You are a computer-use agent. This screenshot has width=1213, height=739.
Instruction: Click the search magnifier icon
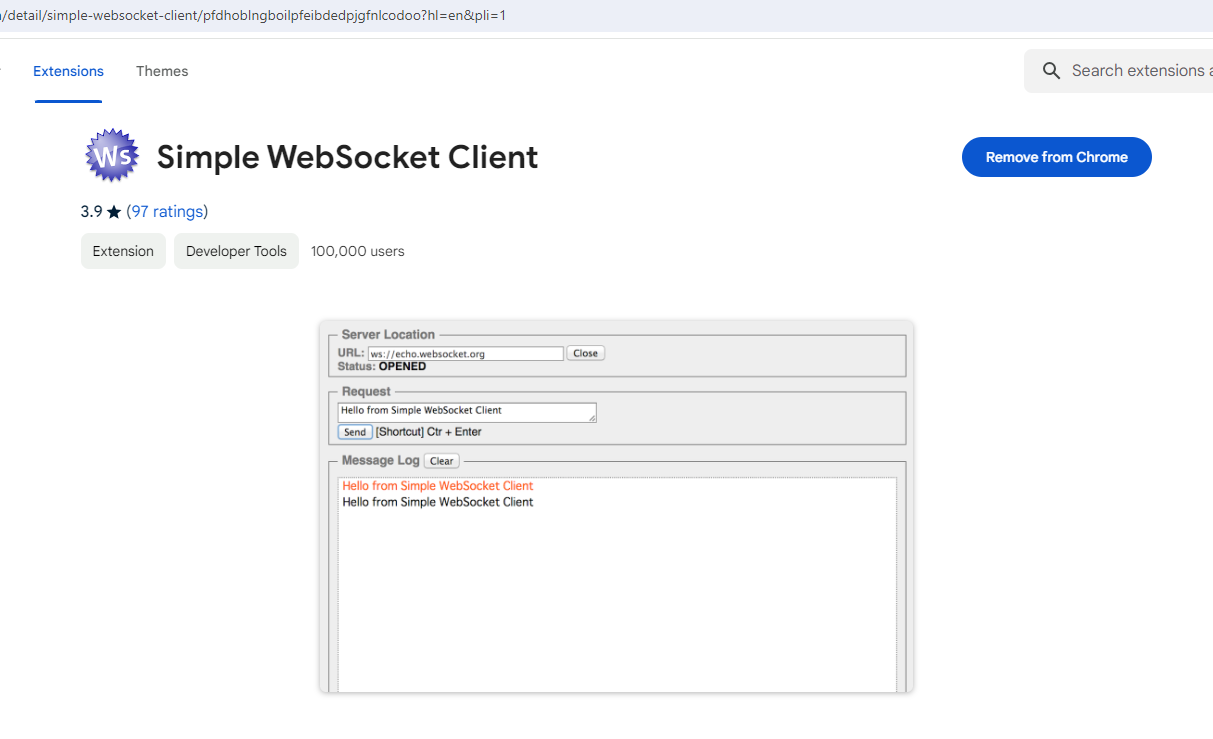coord(1051,71)
